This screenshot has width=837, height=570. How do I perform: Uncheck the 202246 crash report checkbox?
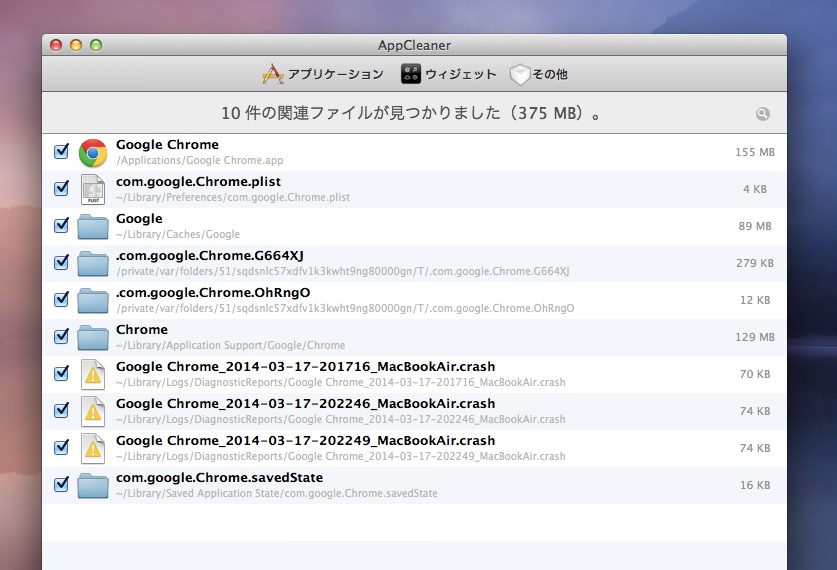[x=61, y=410]
